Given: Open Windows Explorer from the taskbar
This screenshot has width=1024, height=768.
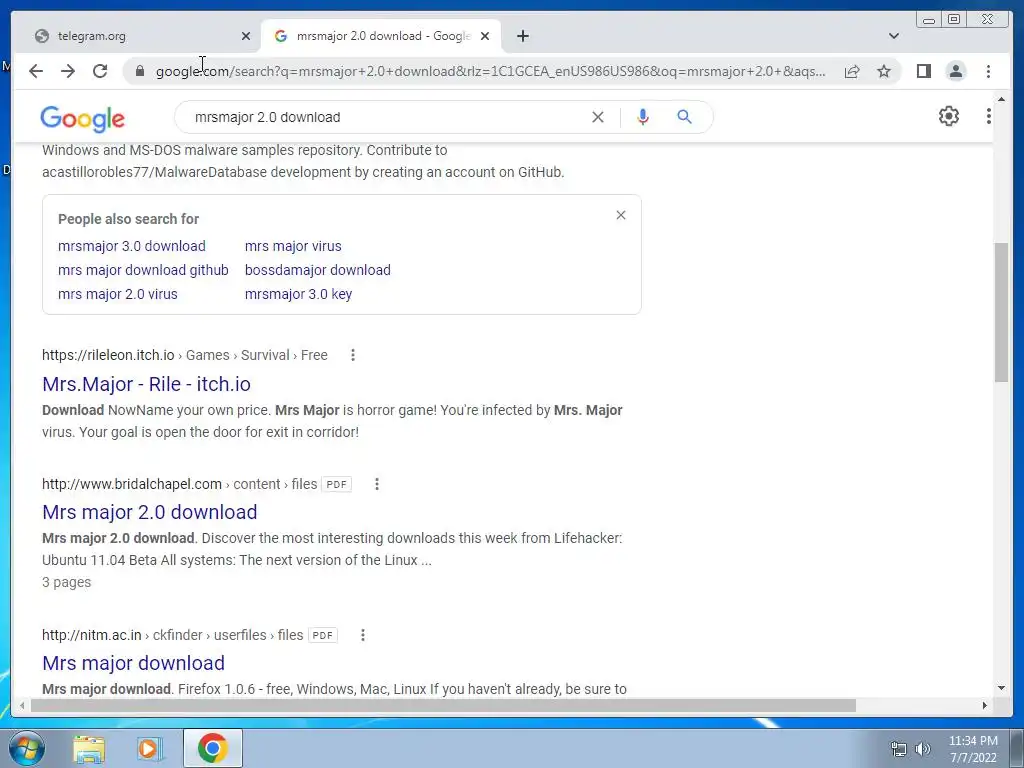Looking at the screenshot, I should click(89, 748).
